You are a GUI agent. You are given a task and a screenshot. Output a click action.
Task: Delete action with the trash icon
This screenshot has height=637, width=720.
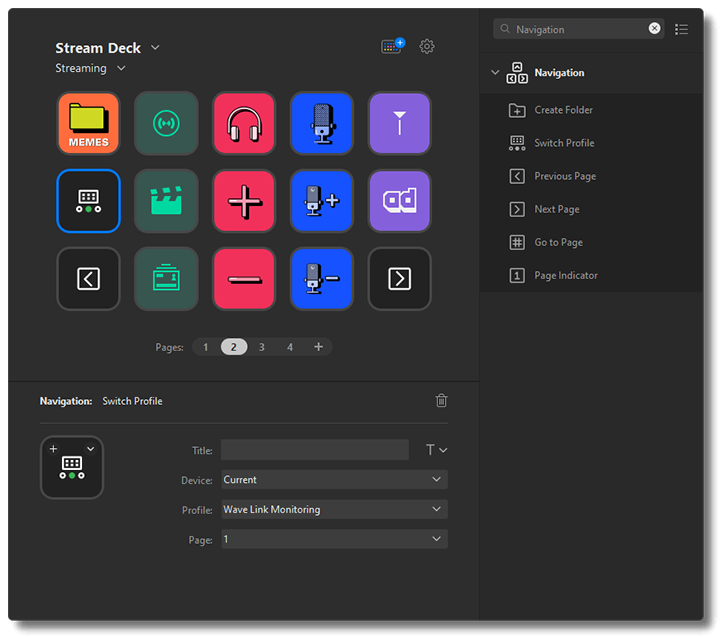[x=441, y=400]
